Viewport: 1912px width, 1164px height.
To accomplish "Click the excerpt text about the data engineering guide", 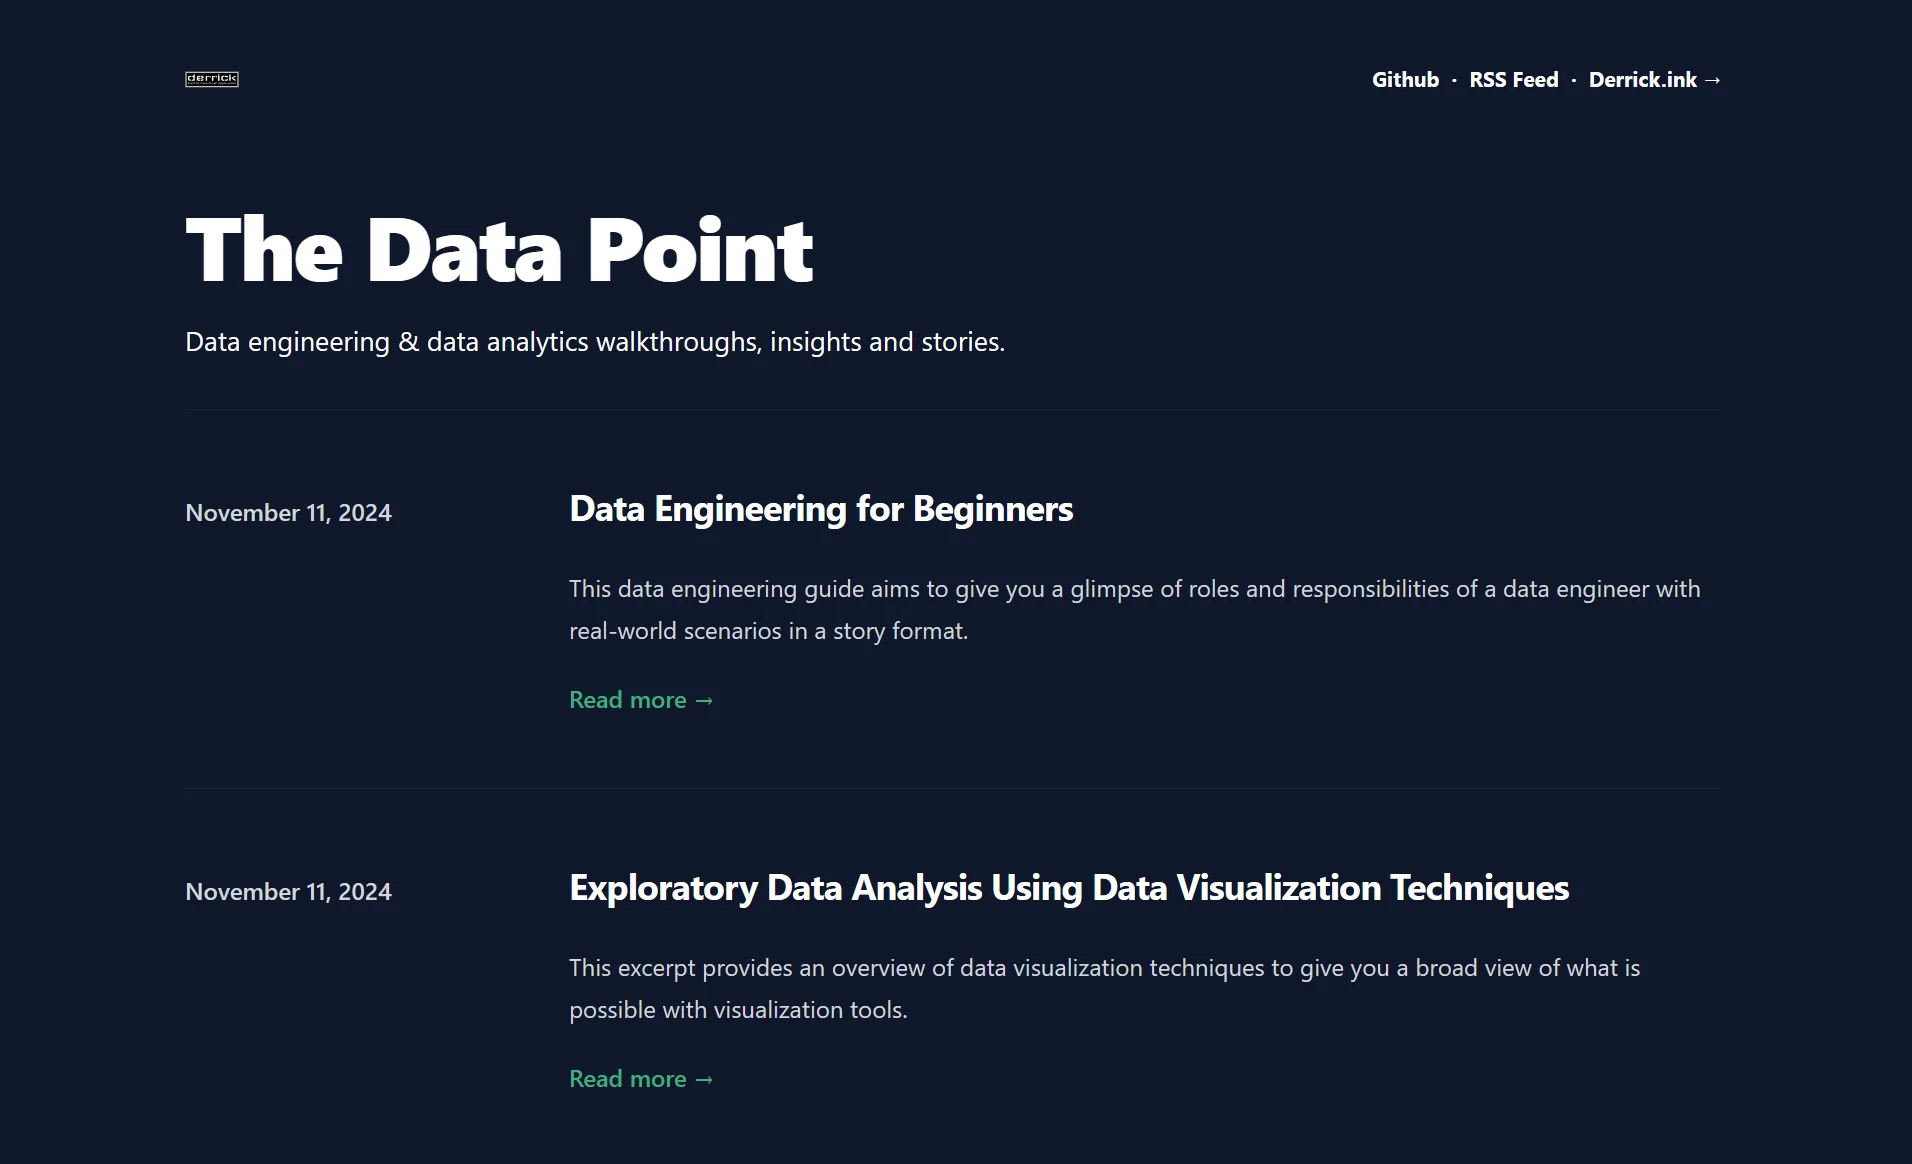I will (1135, 610).
